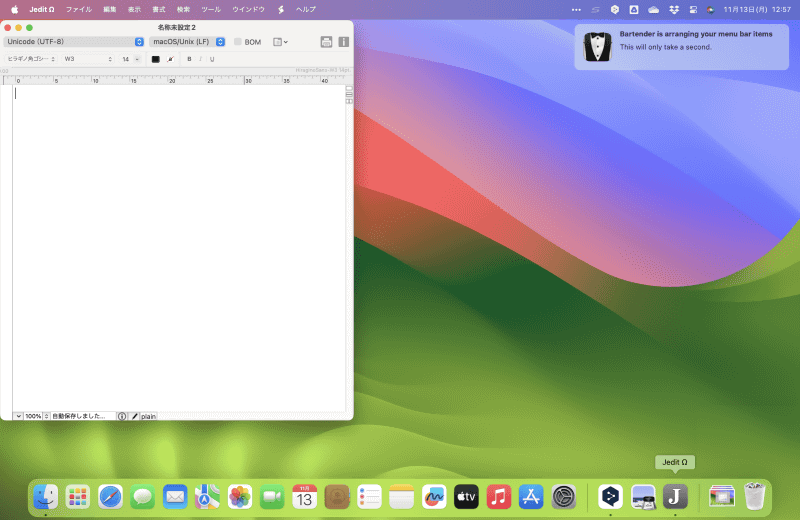Click the Control Center icon in menu bar

click(693, 10)
